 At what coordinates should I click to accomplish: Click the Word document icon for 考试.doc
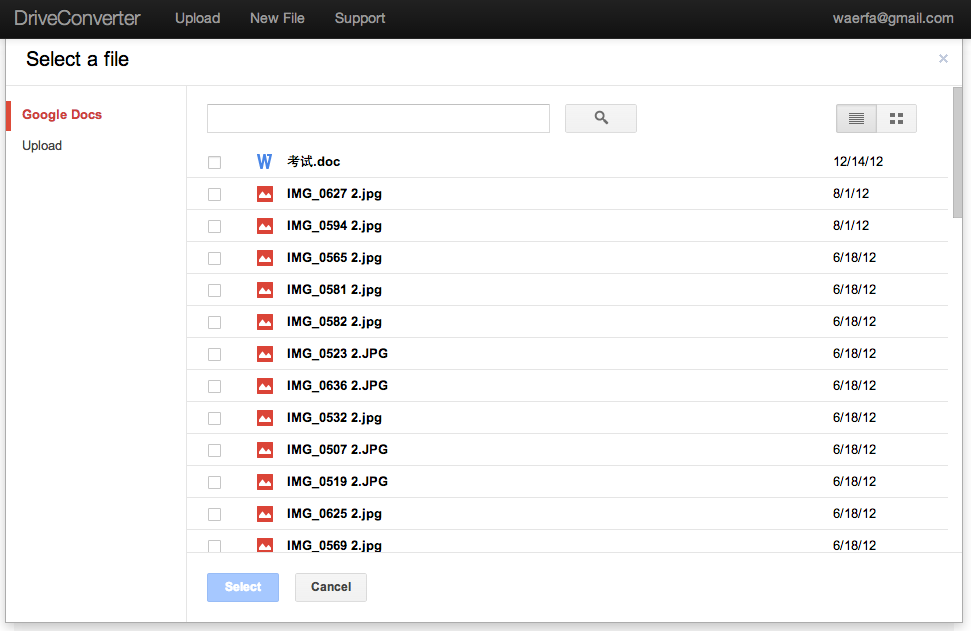[x=264, y=162]
